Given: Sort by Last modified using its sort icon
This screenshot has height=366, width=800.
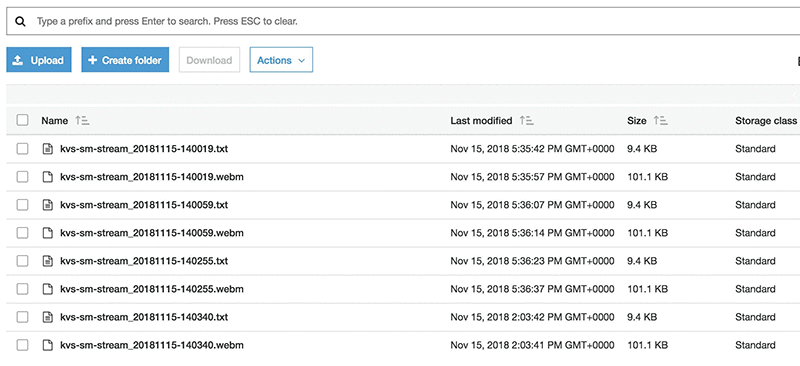Looking at the screenshot, I should tap(527, 121).
